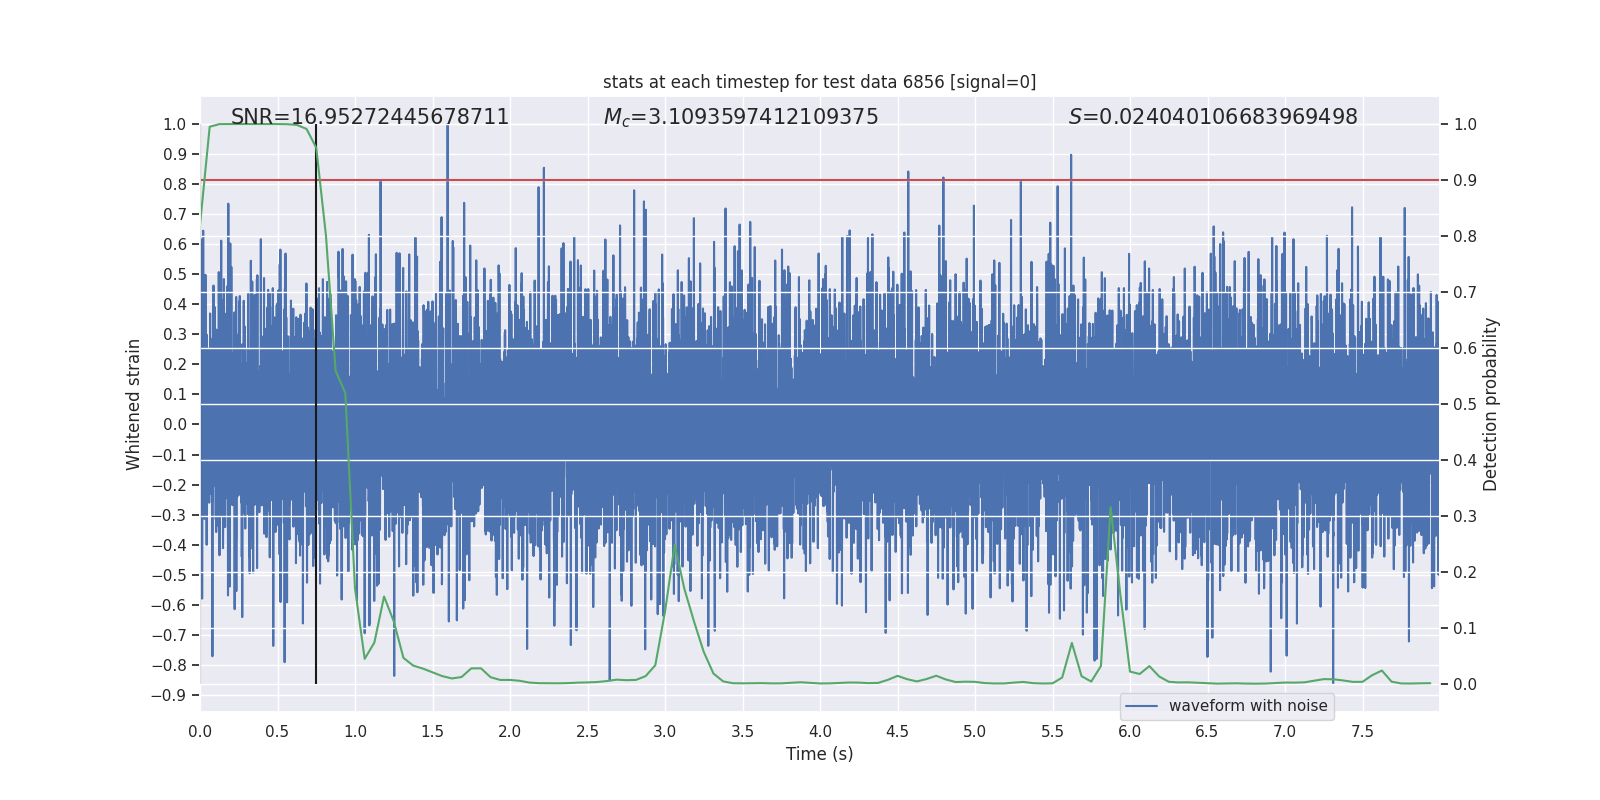The width and height of the screenshot is (1600, 800).
Task: Select the S=0.024 annotation text
Action: 1212,117
